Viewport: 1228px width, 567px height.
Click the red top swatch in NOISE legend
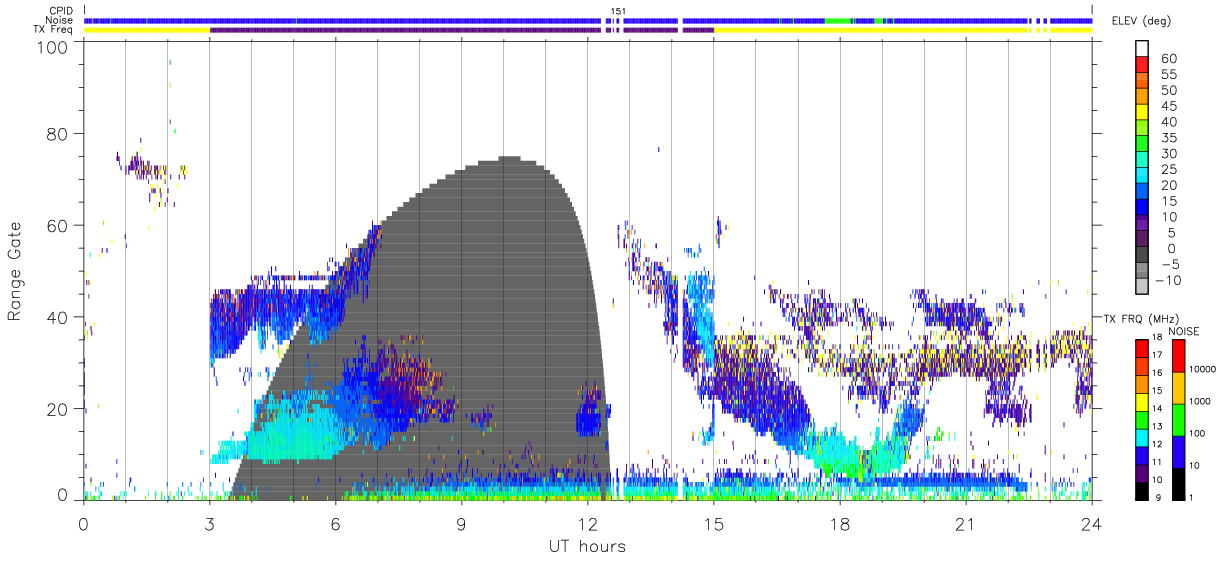click(x=1178, y=356)
